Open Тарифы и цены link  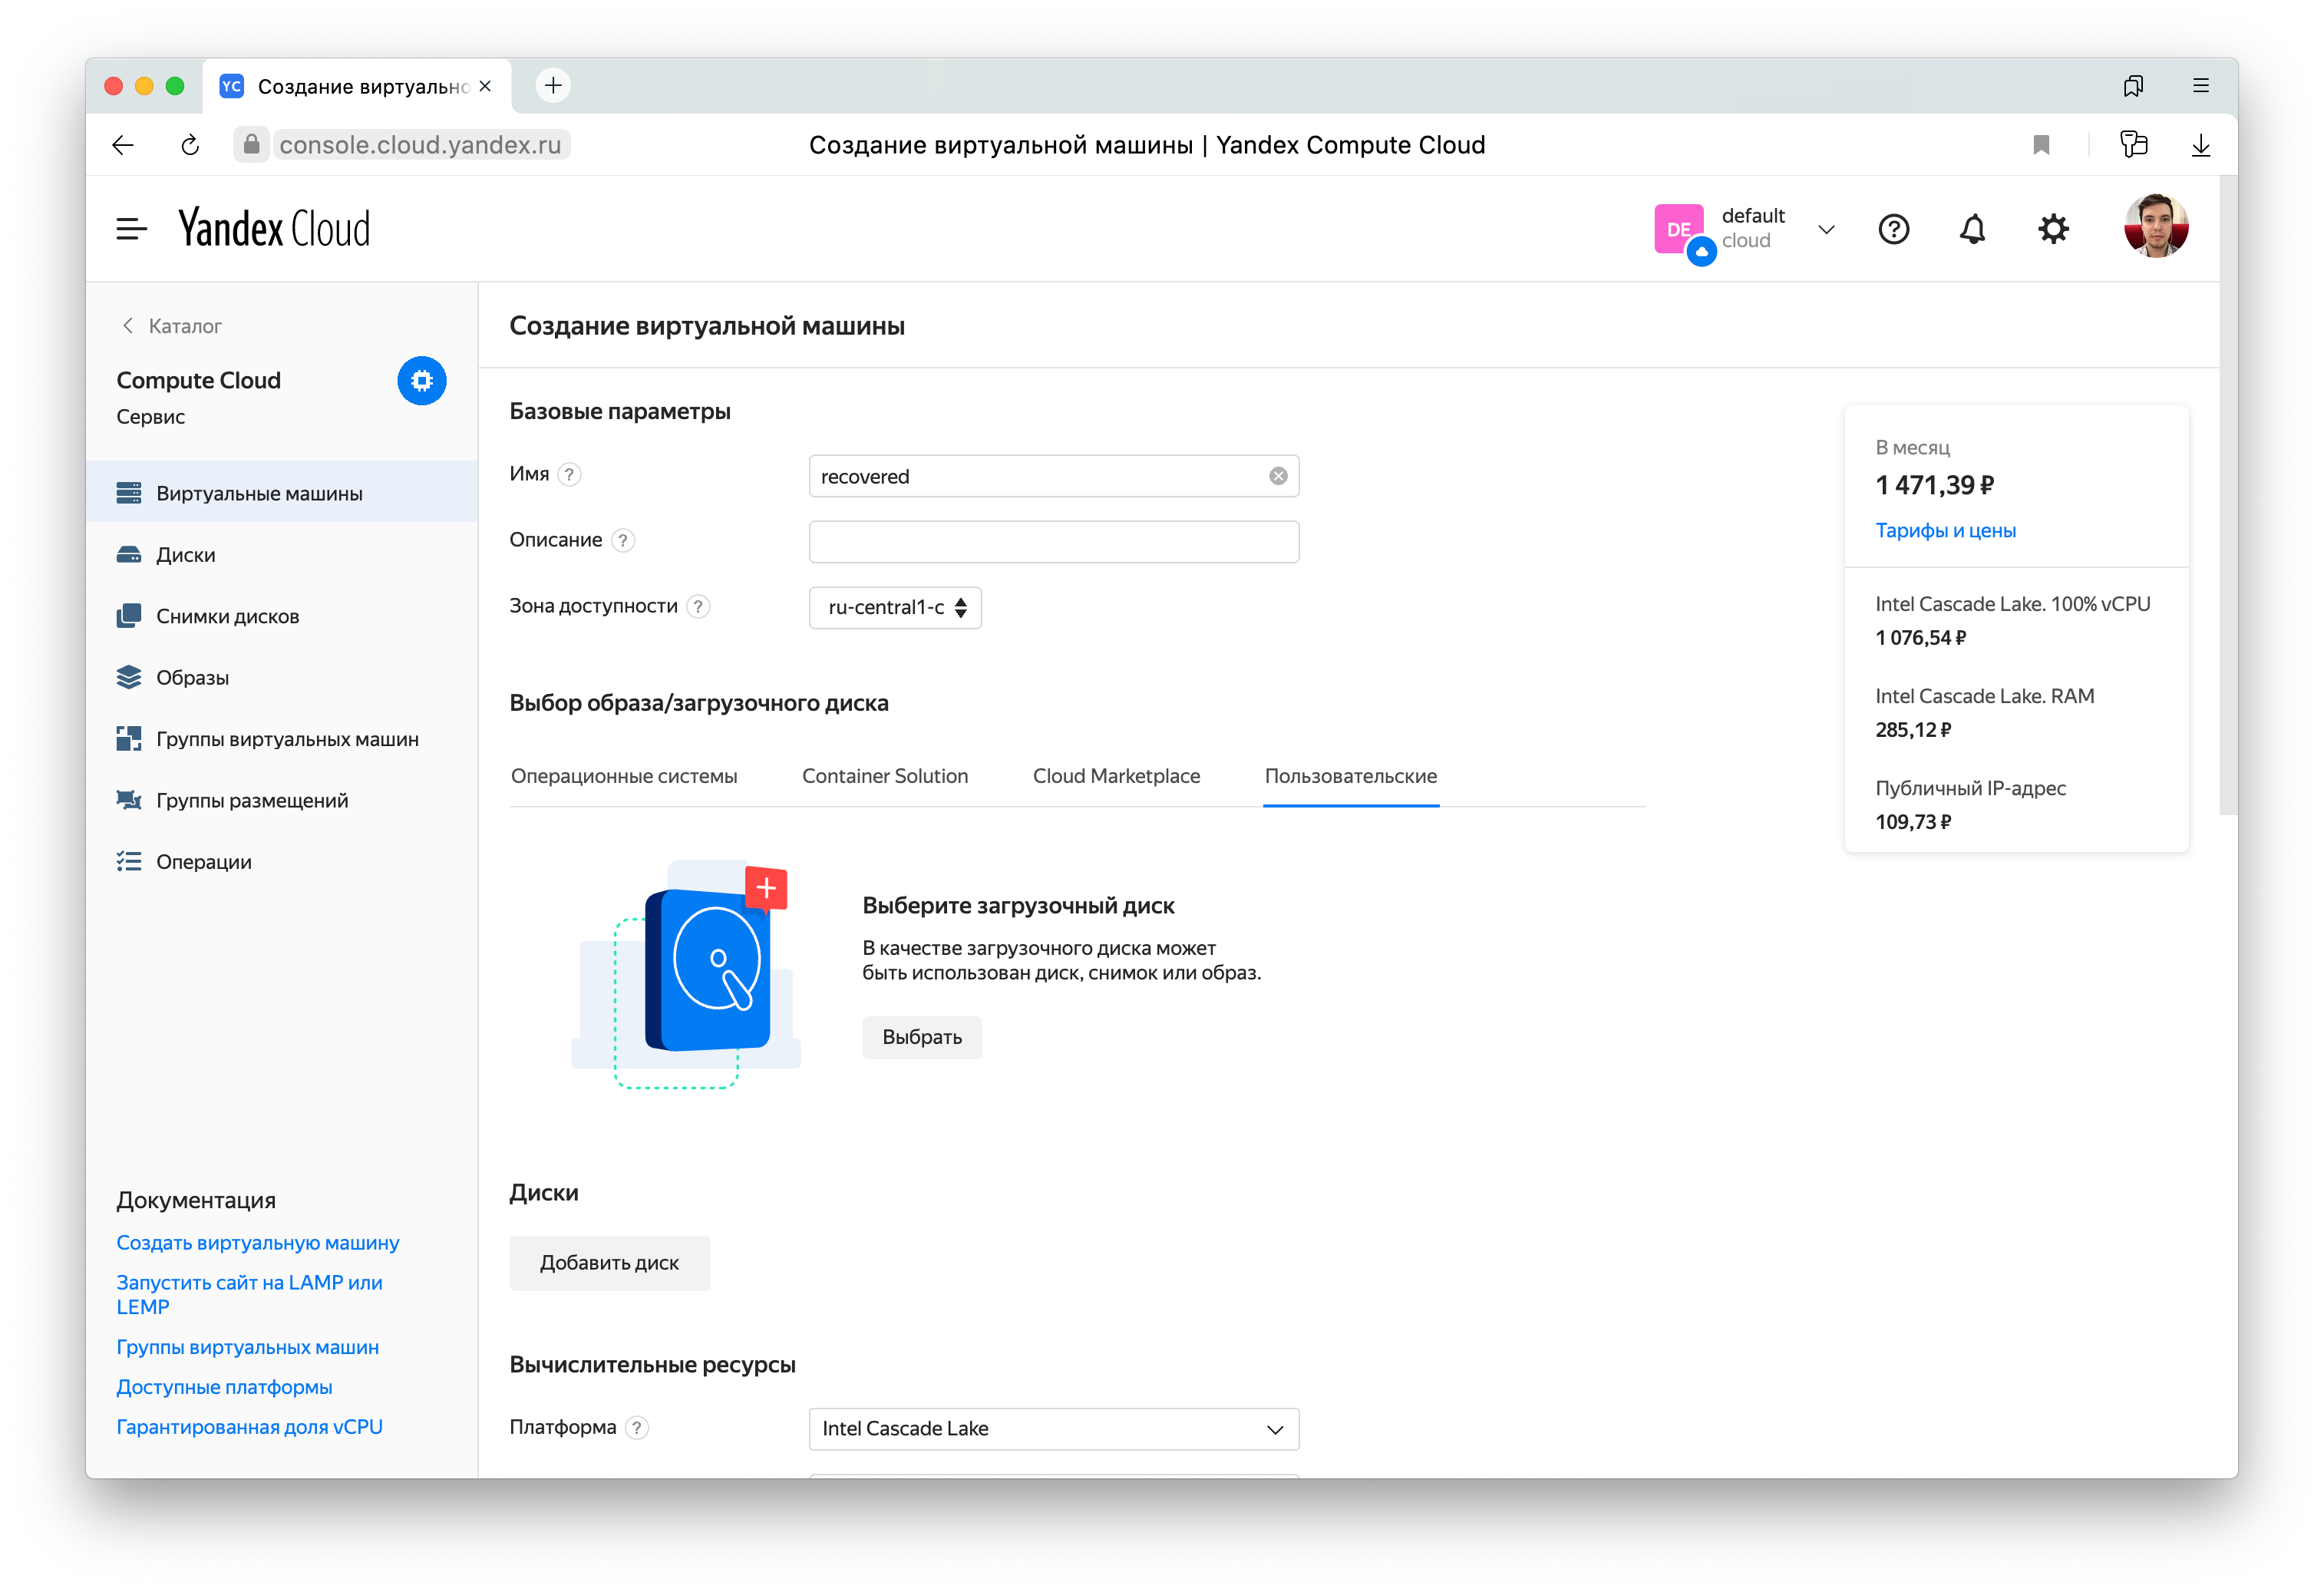(x=1945, y=531)
